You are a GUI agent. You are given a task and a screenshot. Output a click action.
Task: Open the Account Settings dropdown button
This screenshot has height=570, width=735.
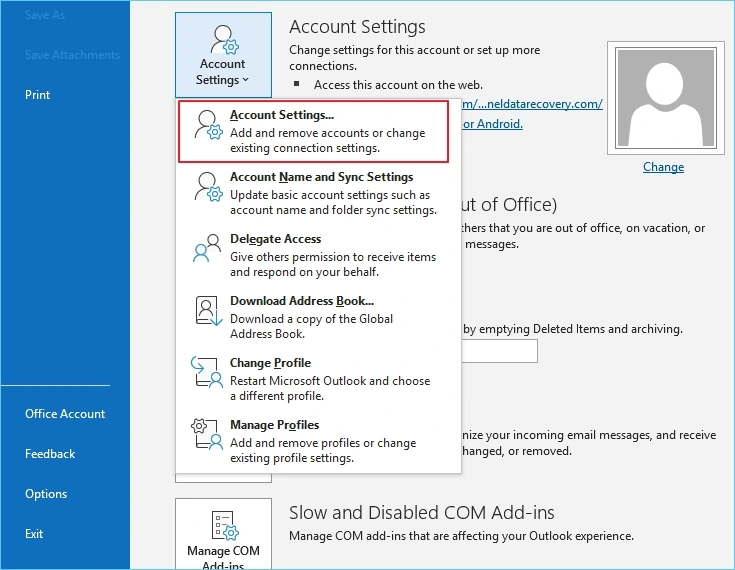click(x=223, y=55)
